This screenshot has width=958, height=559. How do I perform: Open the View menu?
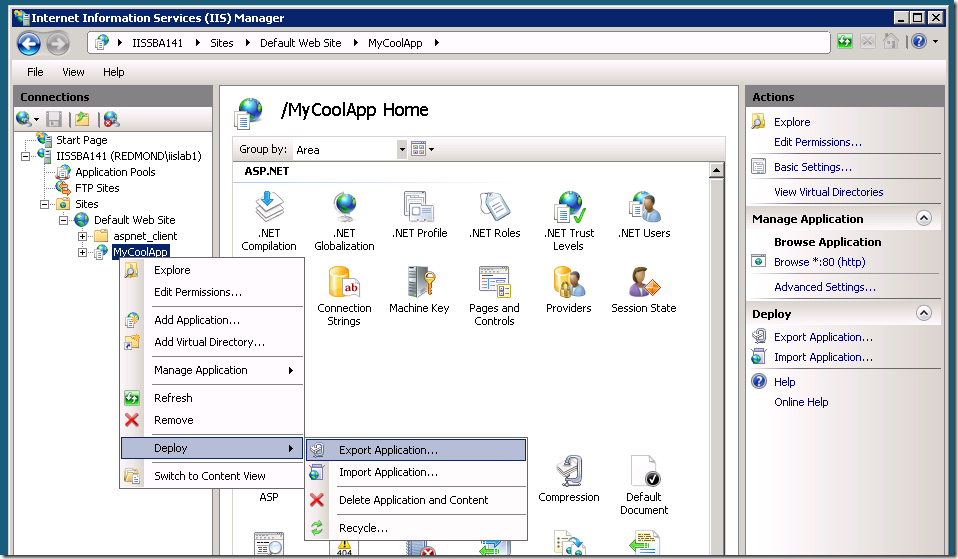coord(73,72)
